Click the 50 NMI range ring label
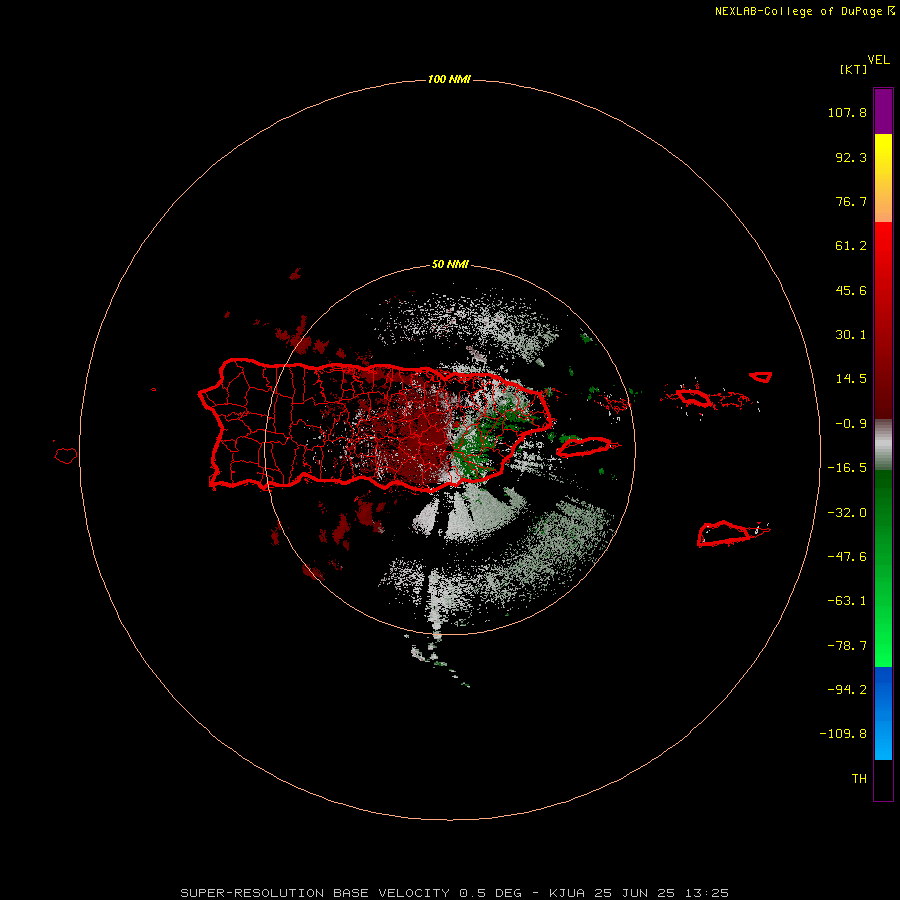Screen dimensions: 900x900 point(450,265)
